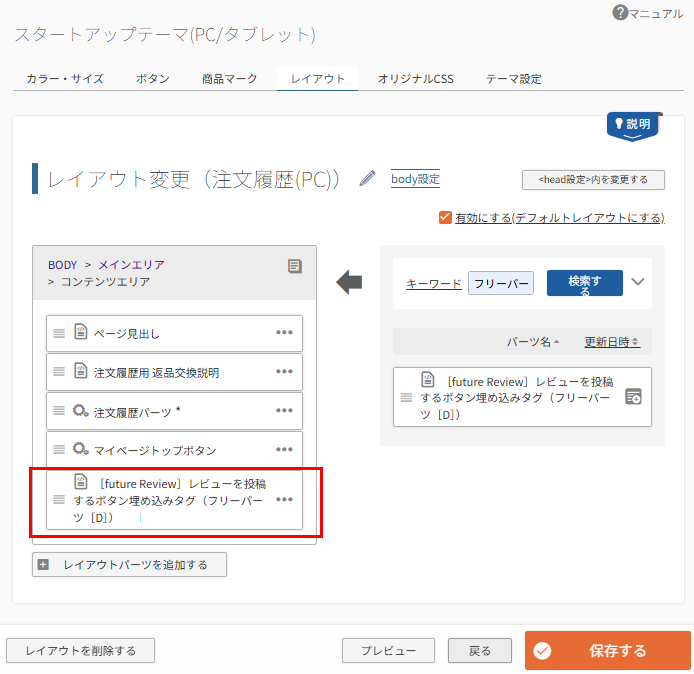
Task: Click the 保存する button
Action: [x=608, y=651]
